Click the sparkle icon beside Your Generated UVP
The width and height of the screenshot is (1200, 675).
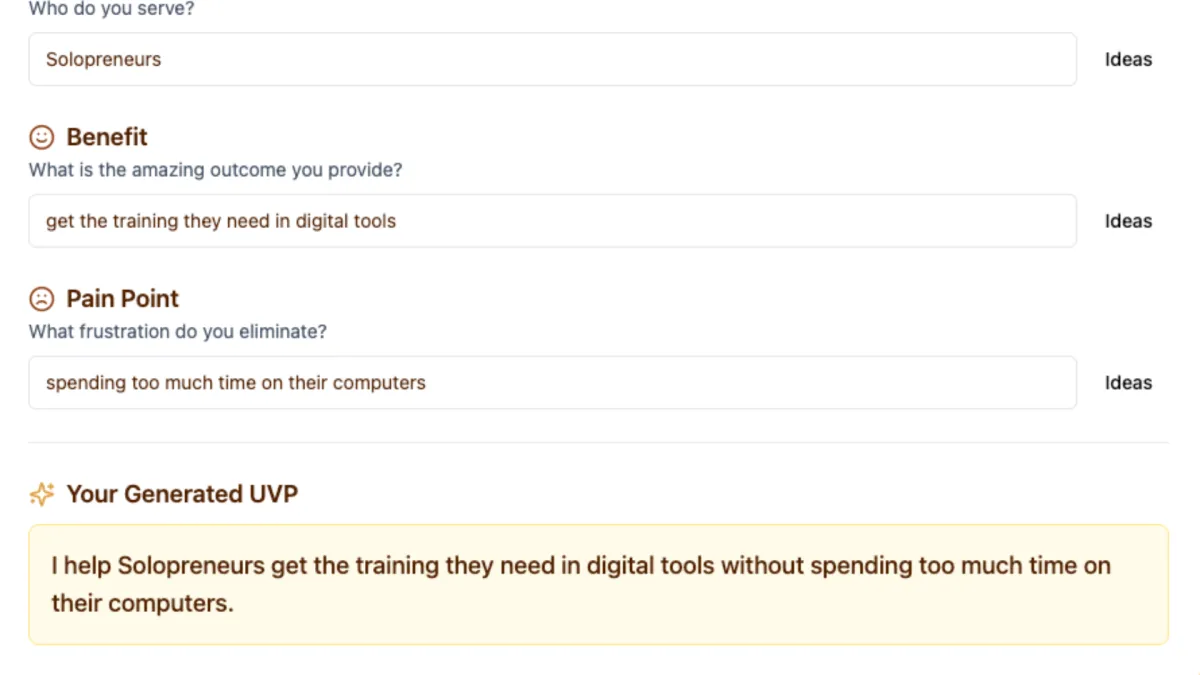tap(42, 494)
